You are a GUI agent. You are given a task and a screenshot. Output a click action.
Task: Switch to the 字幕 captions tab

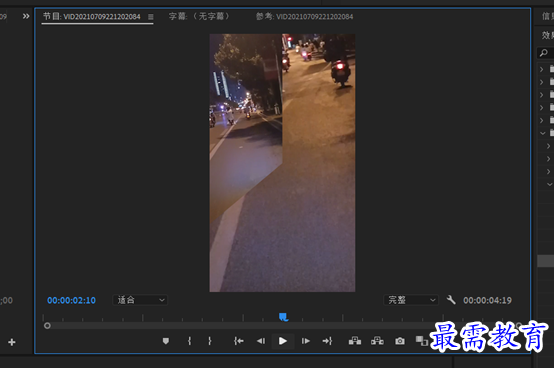[x=199, y=16]
